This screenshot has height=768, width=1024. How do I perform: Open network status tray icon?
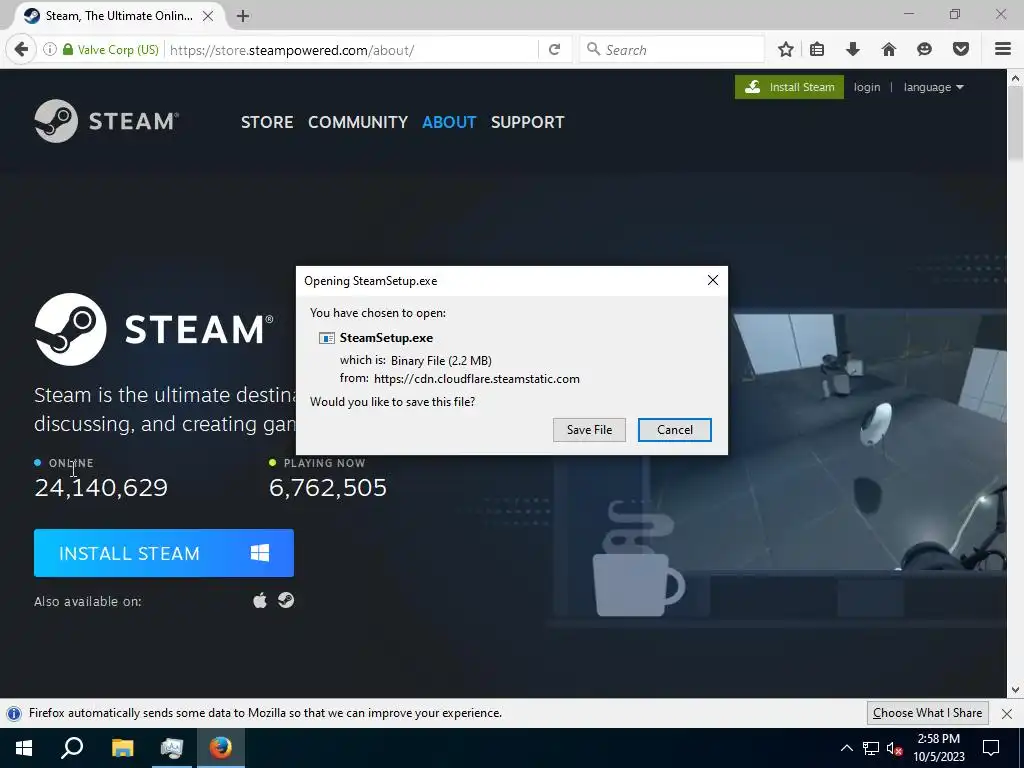(x=871, y=748)
